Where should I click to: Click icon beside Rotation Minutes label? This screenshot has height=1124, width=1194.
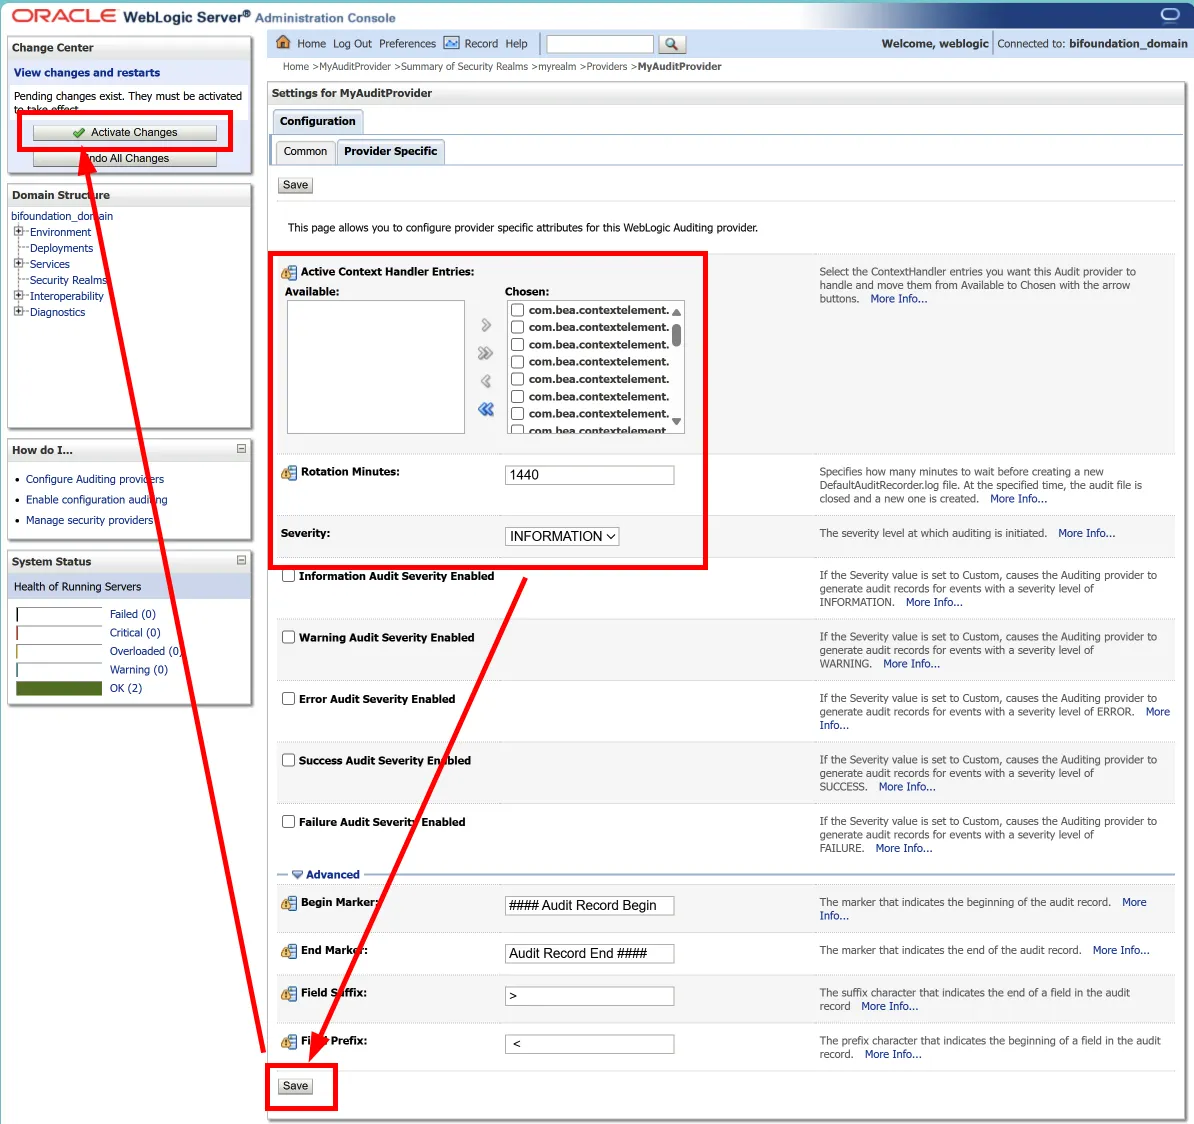coord(289,473)
